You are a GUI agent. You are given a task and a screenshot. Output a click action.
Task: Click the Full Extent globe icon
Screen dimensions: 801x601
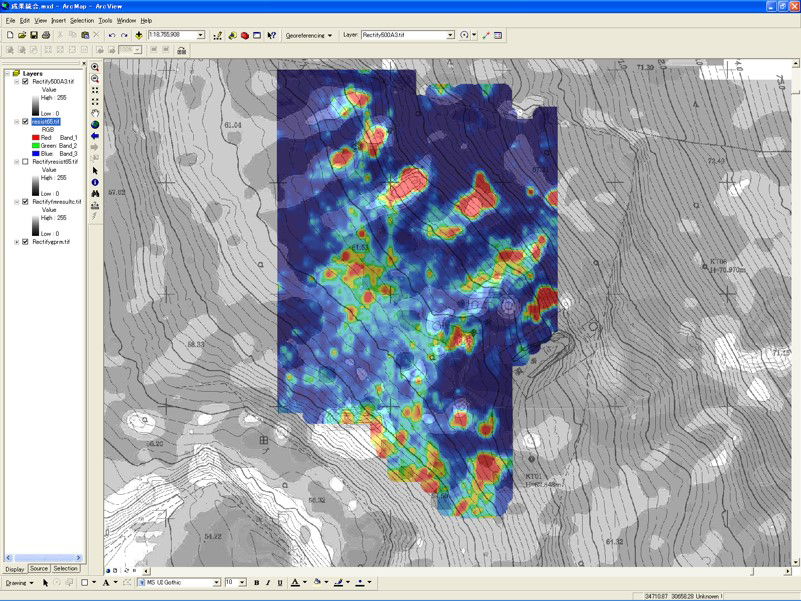95,124
